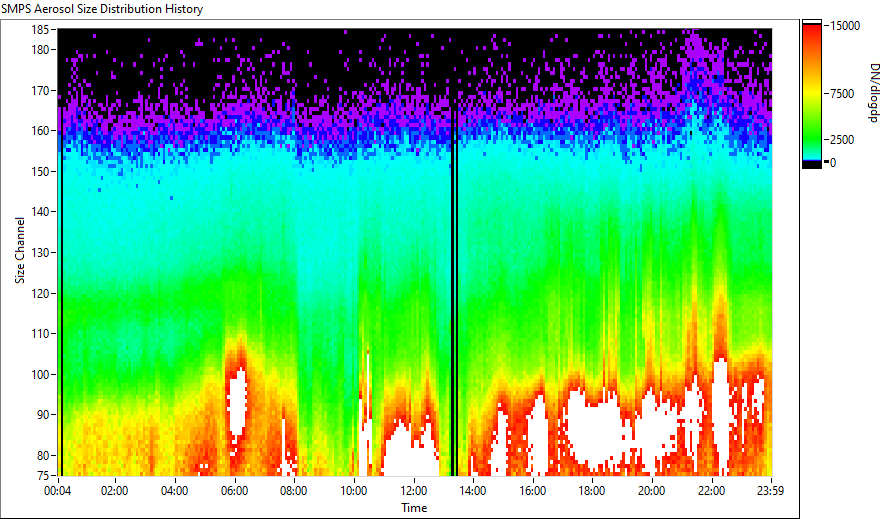The image size is (884, 519).
Task: Click the 110 y-axis tick label
Action: coord(40,334)
